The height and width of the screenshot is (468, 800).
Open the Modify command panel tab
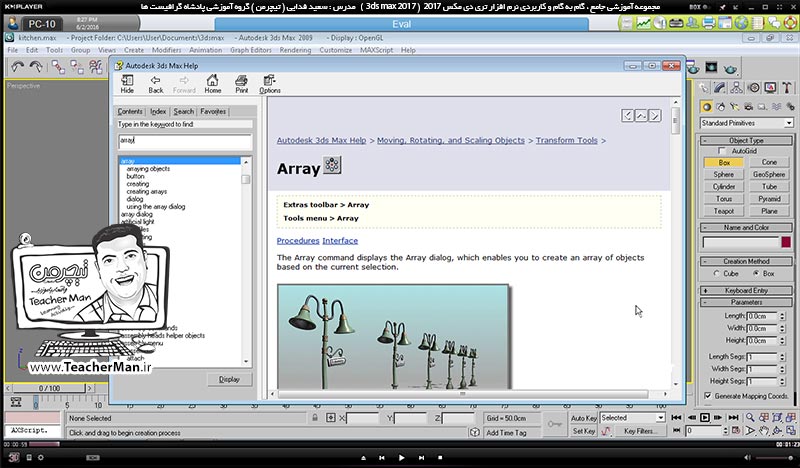(x=719, y=88)
